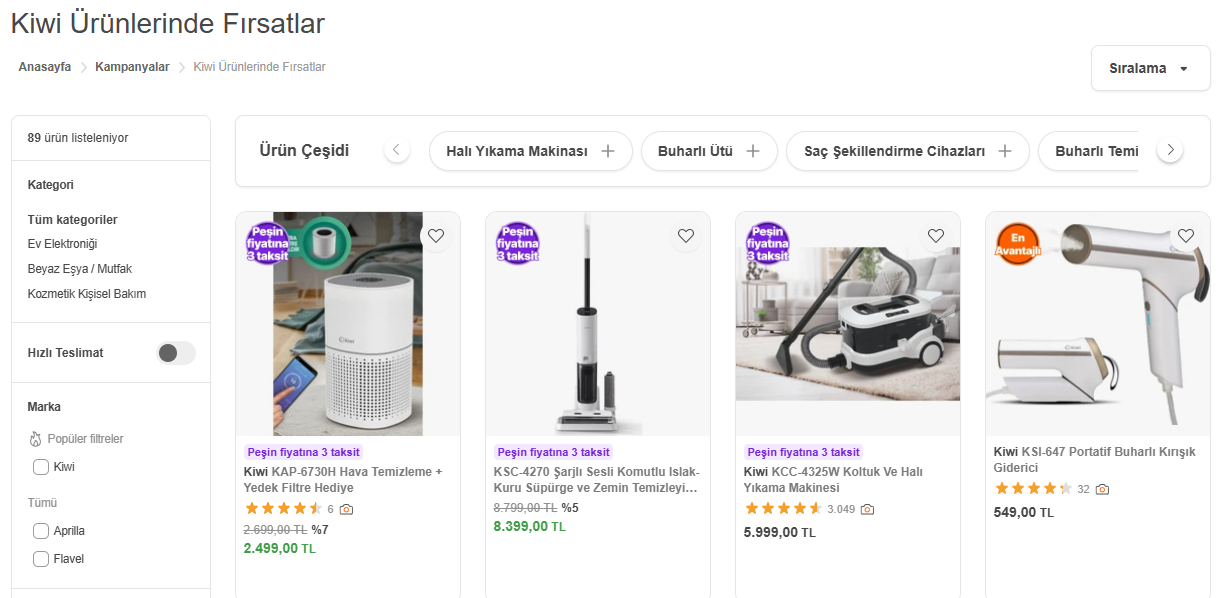
Task: Select Buharlı Ütü product type chip
Action: pos(709,151)
